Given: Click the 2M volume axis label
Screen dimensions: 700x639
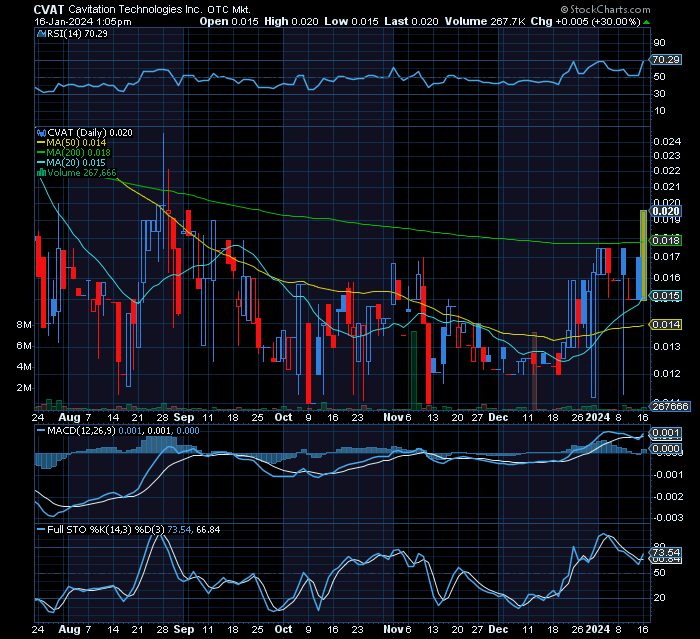Looking at the screenshot, I should (24, 388).
